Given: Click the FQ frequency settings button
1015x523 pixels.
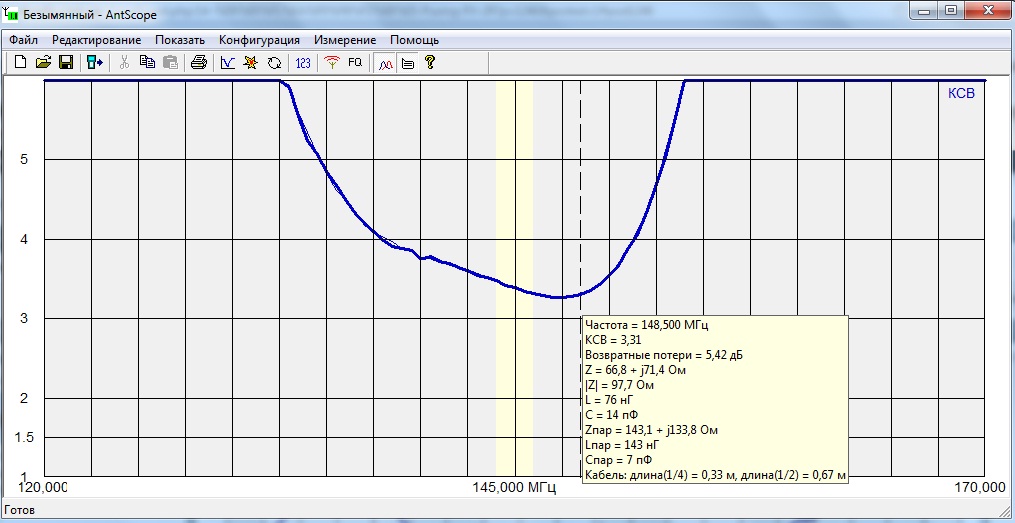Looking at the screenshot, I should point(355,63).
